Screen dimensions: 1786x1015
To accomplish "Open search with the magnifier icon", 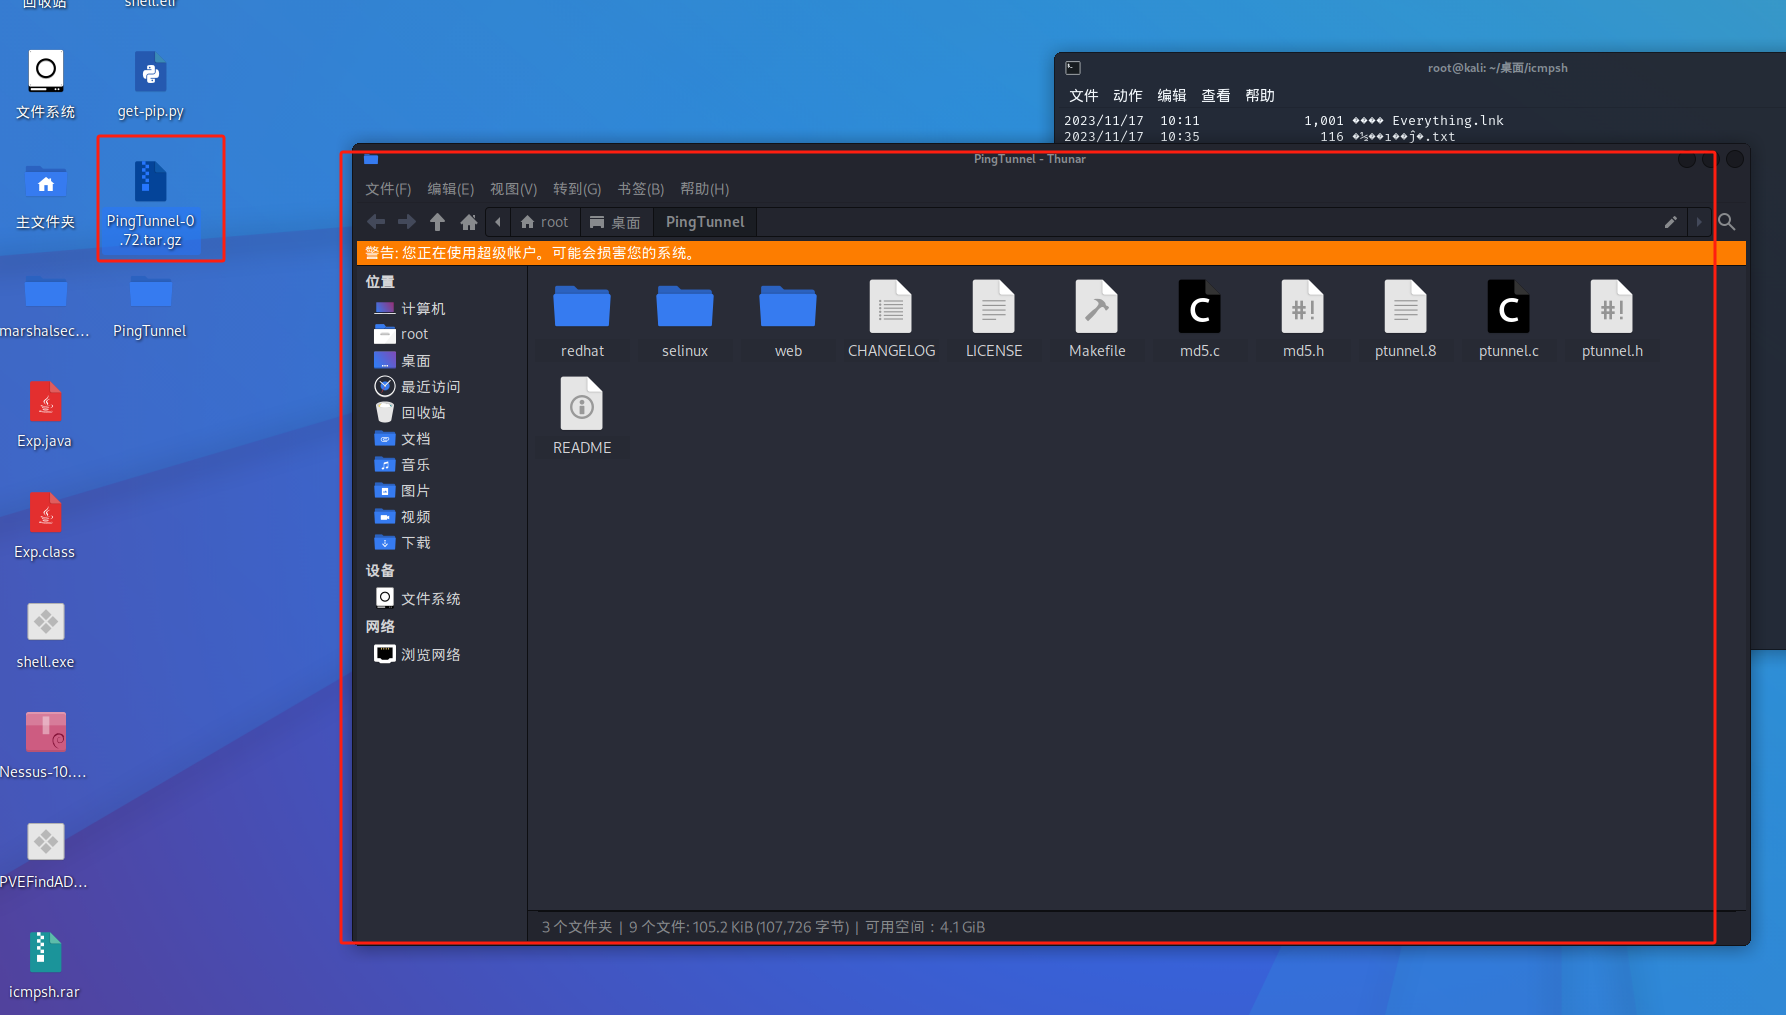I will pyautogui.click(x=1727, y=222).
